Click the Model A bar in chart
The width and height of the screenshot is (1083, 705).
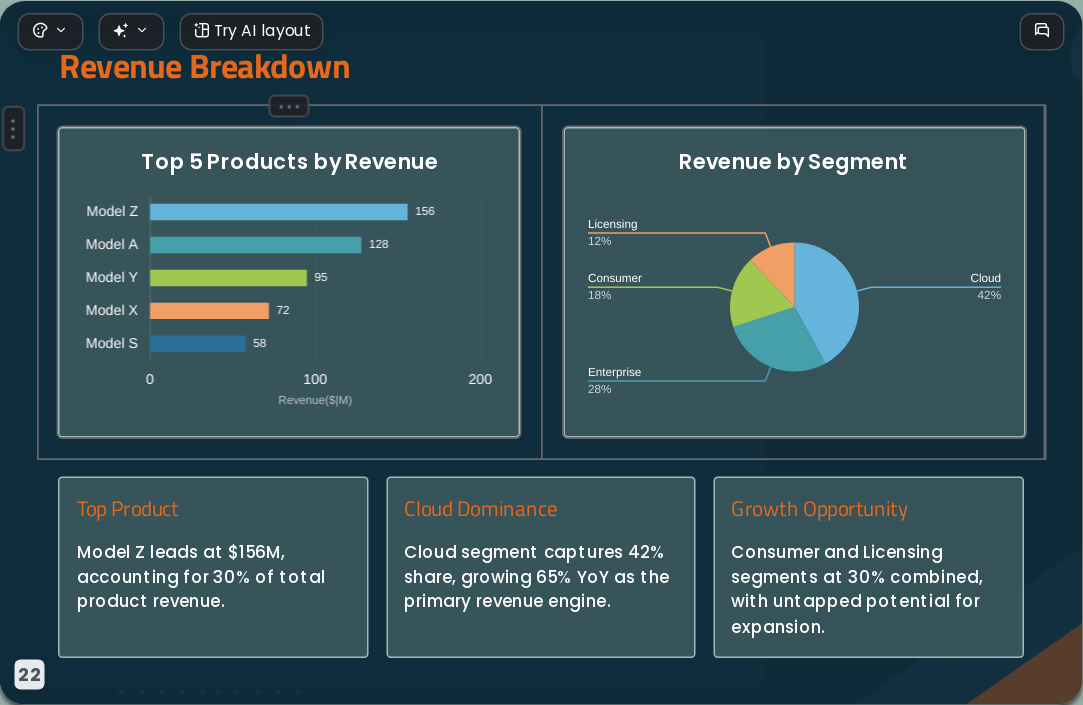coord(256,244)
